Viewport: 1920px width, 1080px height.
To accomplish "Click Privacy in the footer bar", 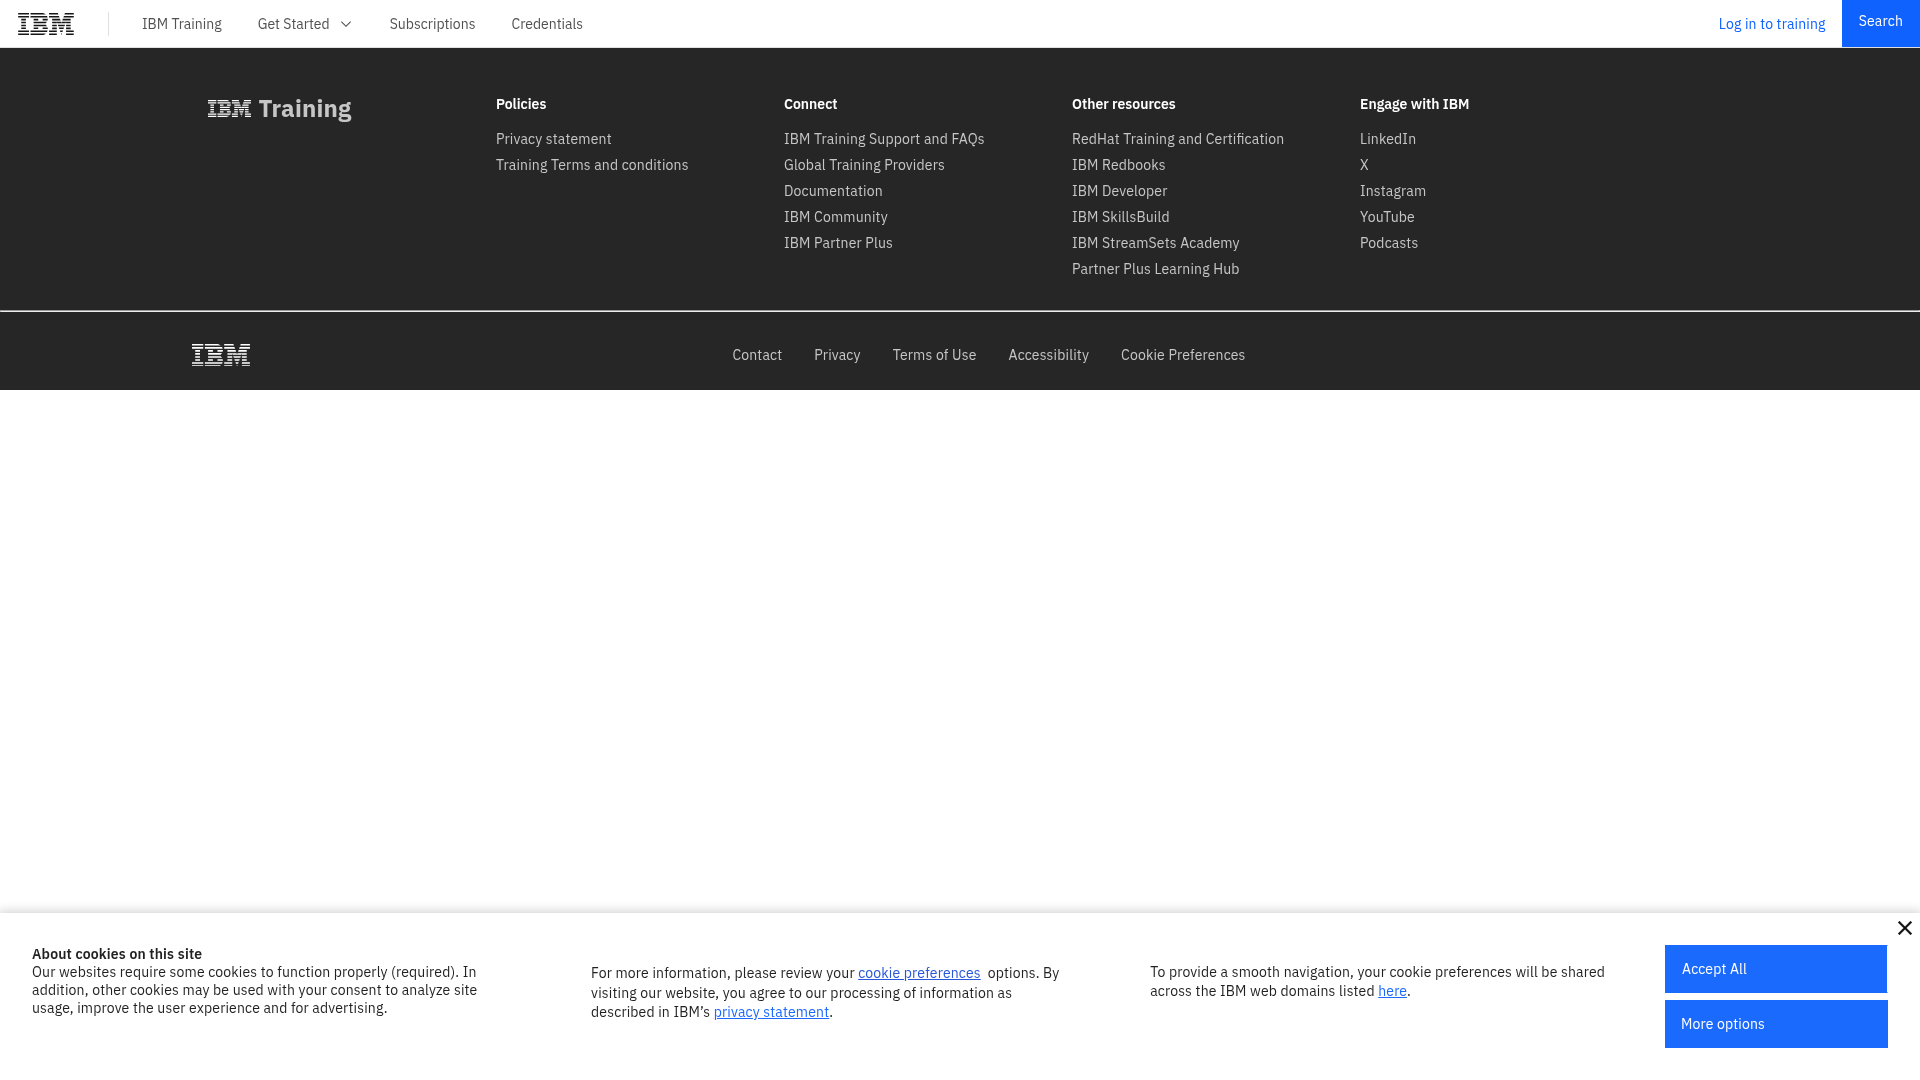I will [x=837, y=355].
